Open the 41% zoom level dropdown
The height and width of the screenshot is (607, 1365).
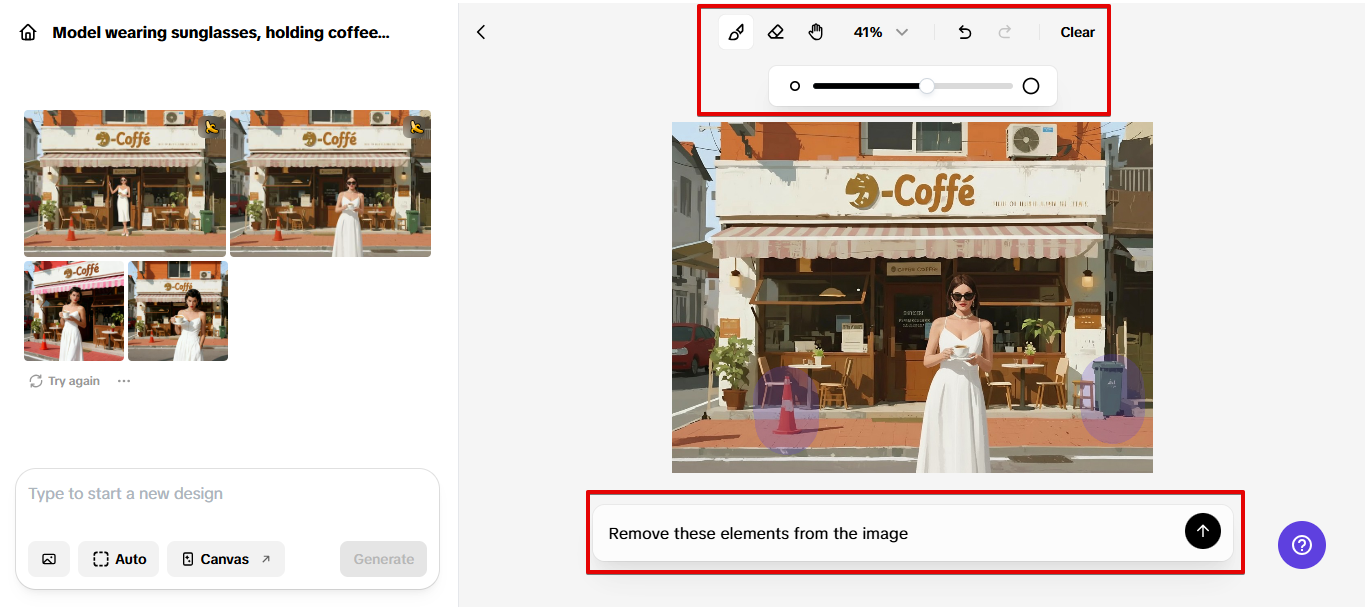point(880,32)
